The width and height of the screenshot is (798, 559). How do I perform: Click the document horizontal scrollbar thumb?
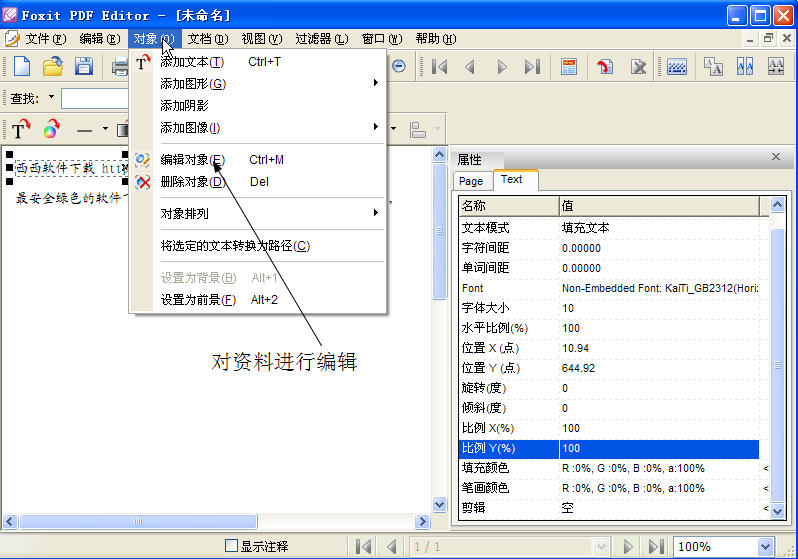pyautogui.click(x=138, y=521)
